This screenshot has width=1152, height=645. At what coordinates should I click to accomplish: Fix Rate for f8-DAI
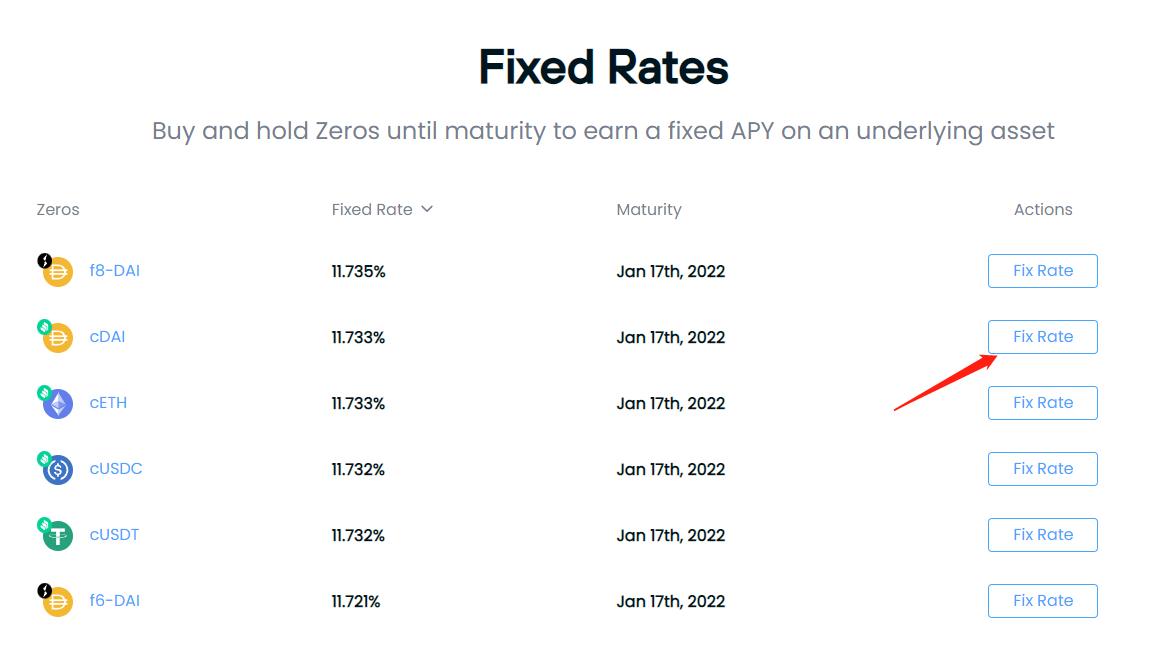1043,270
